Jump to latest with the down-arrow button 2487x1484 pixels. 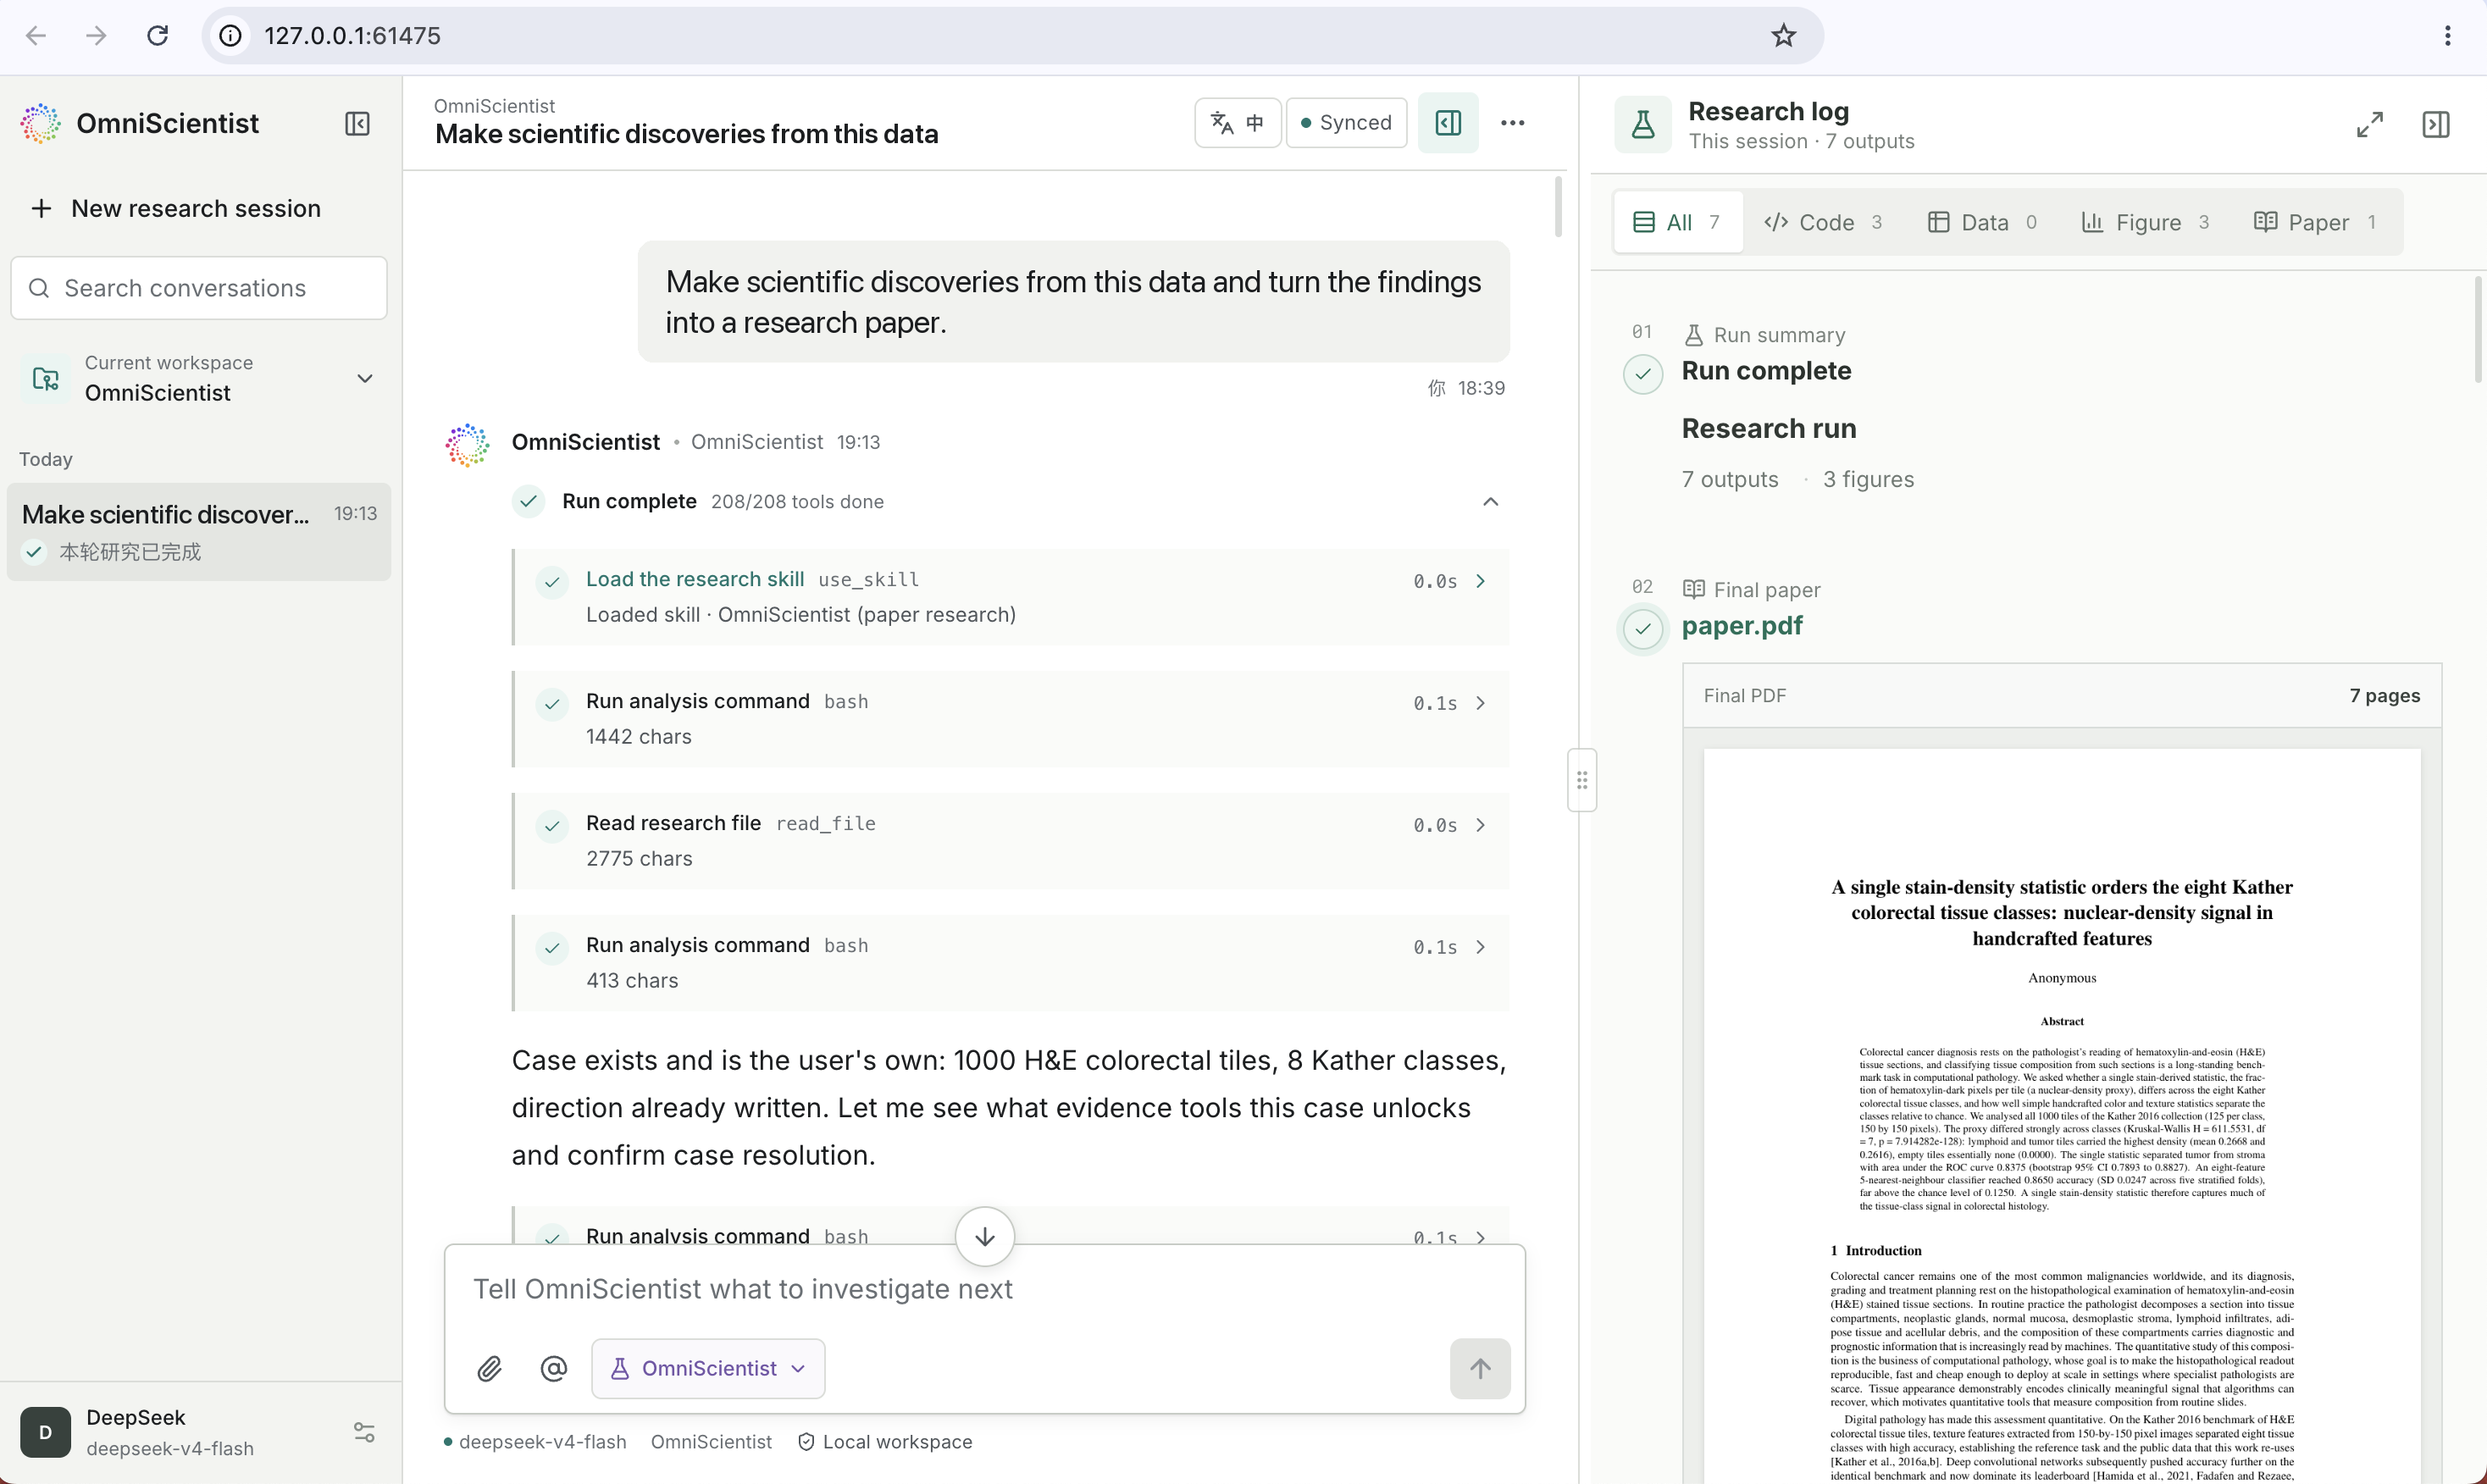pyautogui.click(x=985, y=1236)
